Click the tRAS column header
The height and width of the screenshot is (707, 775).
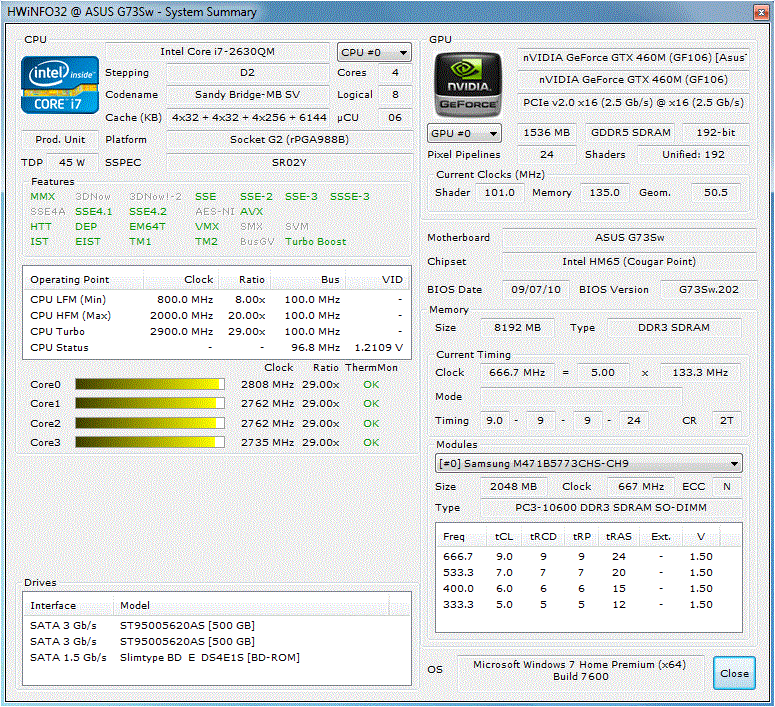coord(619,536)
